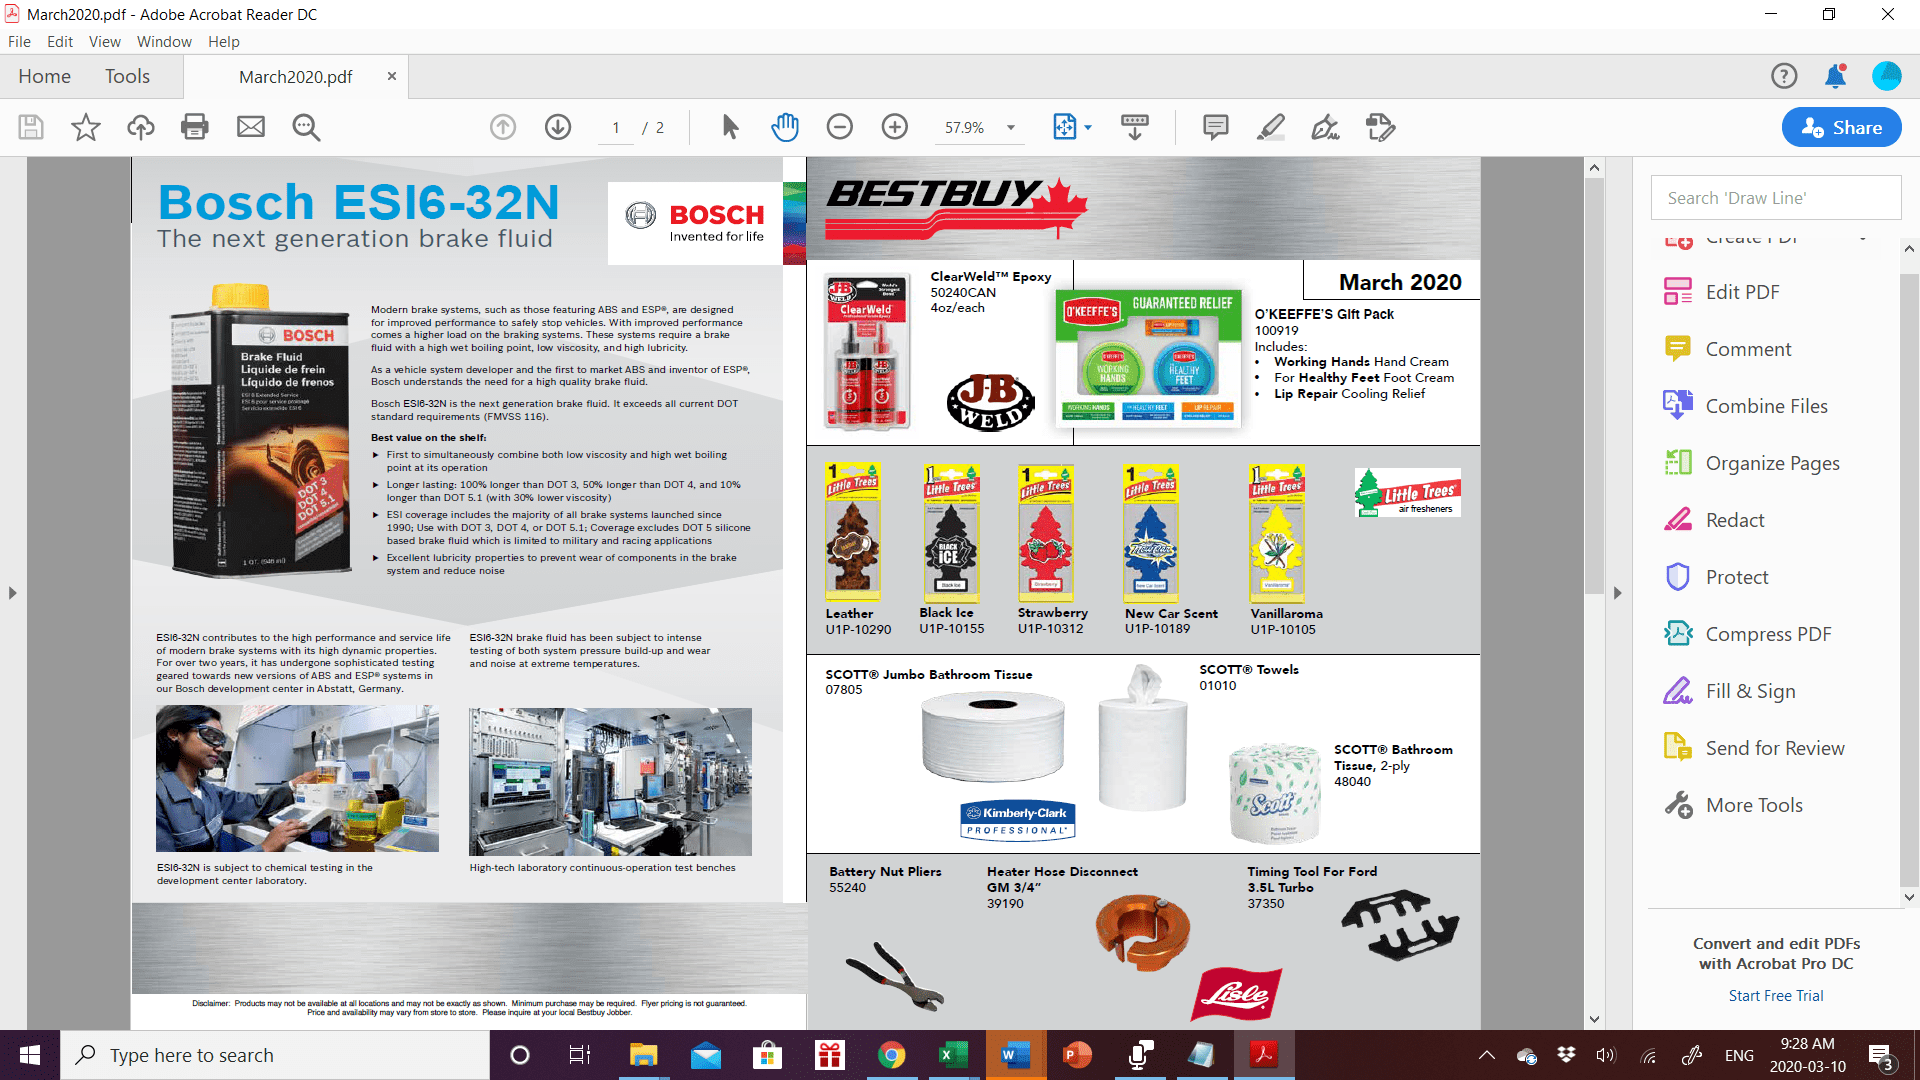Print the document using printer icon
The height and width of the screenshot is (1080, 1920).
(195, 127)
